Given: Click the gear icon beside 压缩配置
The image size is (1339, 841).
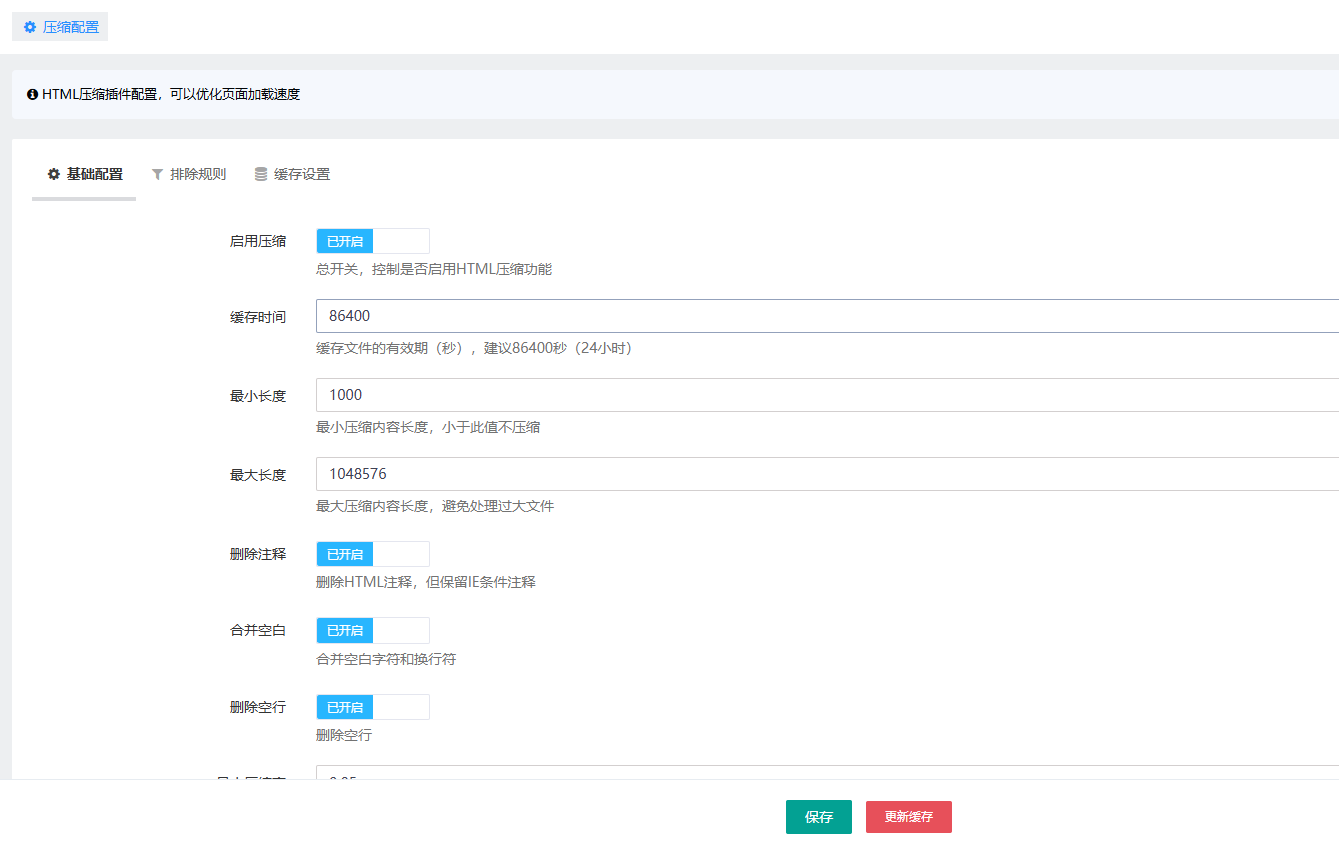Looking at the screenshot, I should (x=30, y=27).
